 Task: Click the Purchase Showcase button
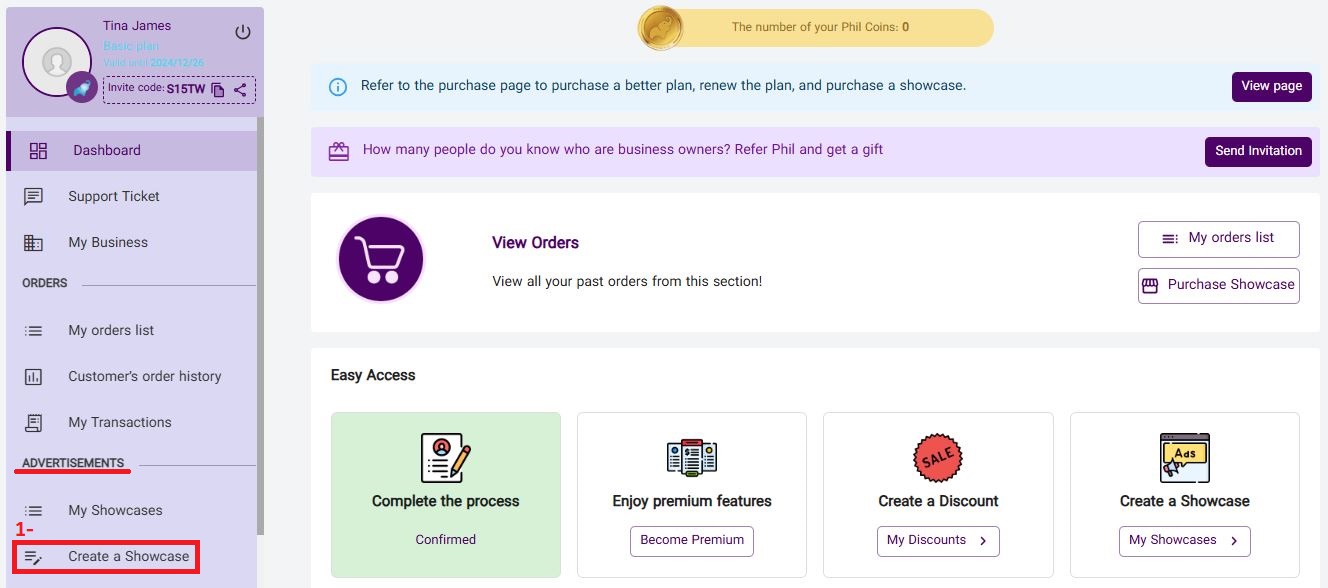(1218, 285)
